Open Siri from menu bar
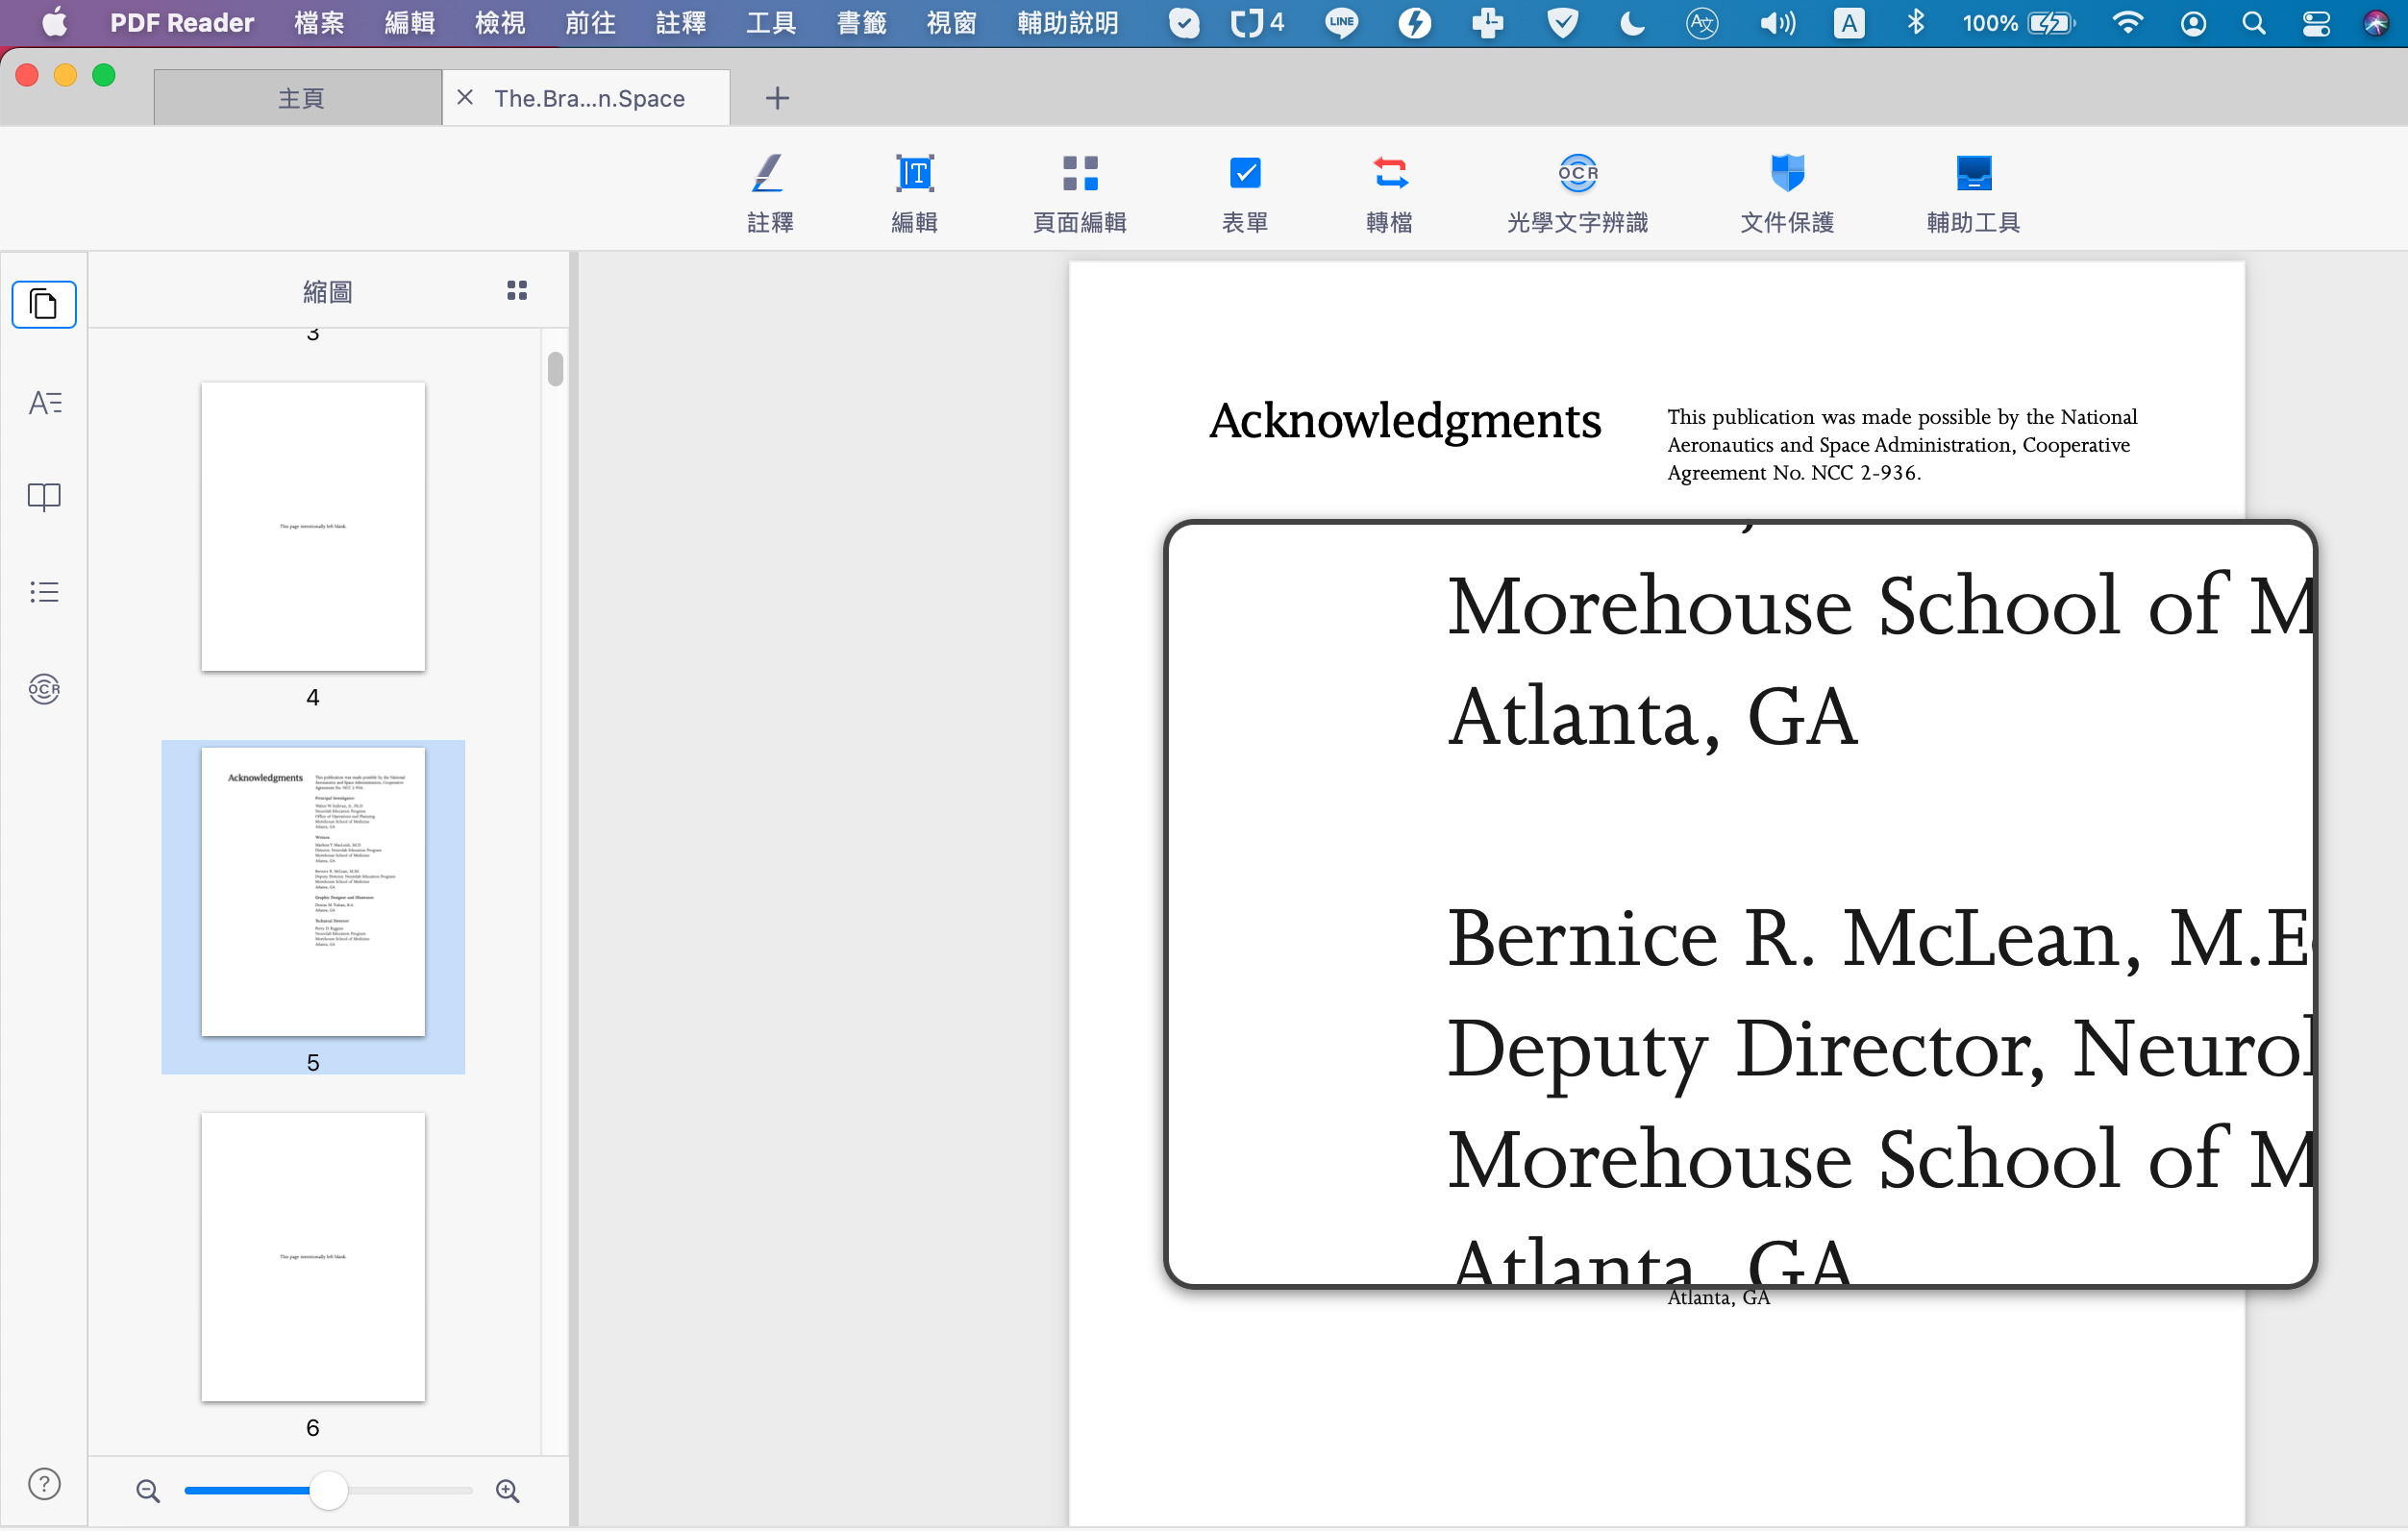2408x1531 pixels. [x=2376, y=22]
